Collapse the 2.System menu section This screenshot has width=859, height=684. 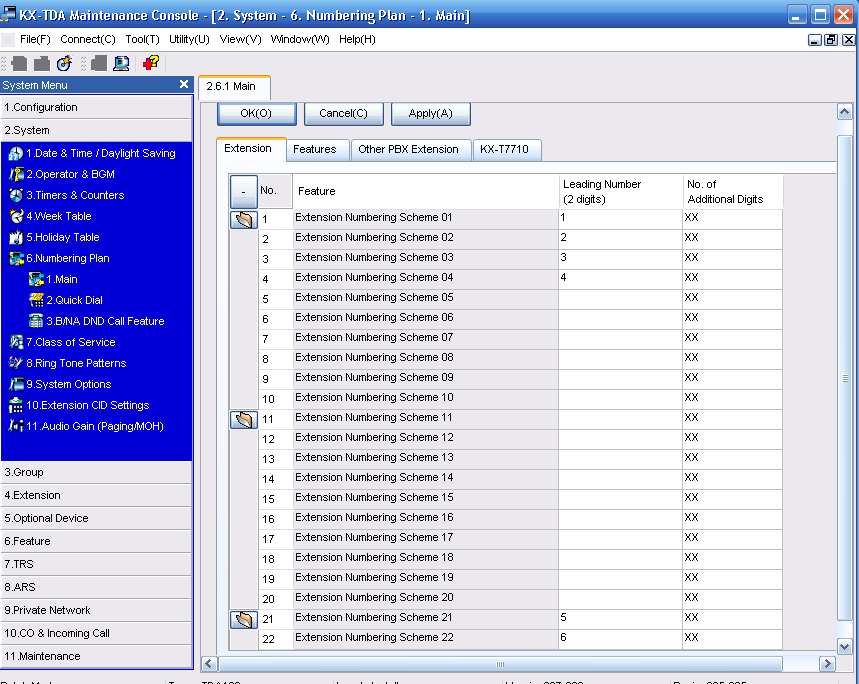[96, 130]
